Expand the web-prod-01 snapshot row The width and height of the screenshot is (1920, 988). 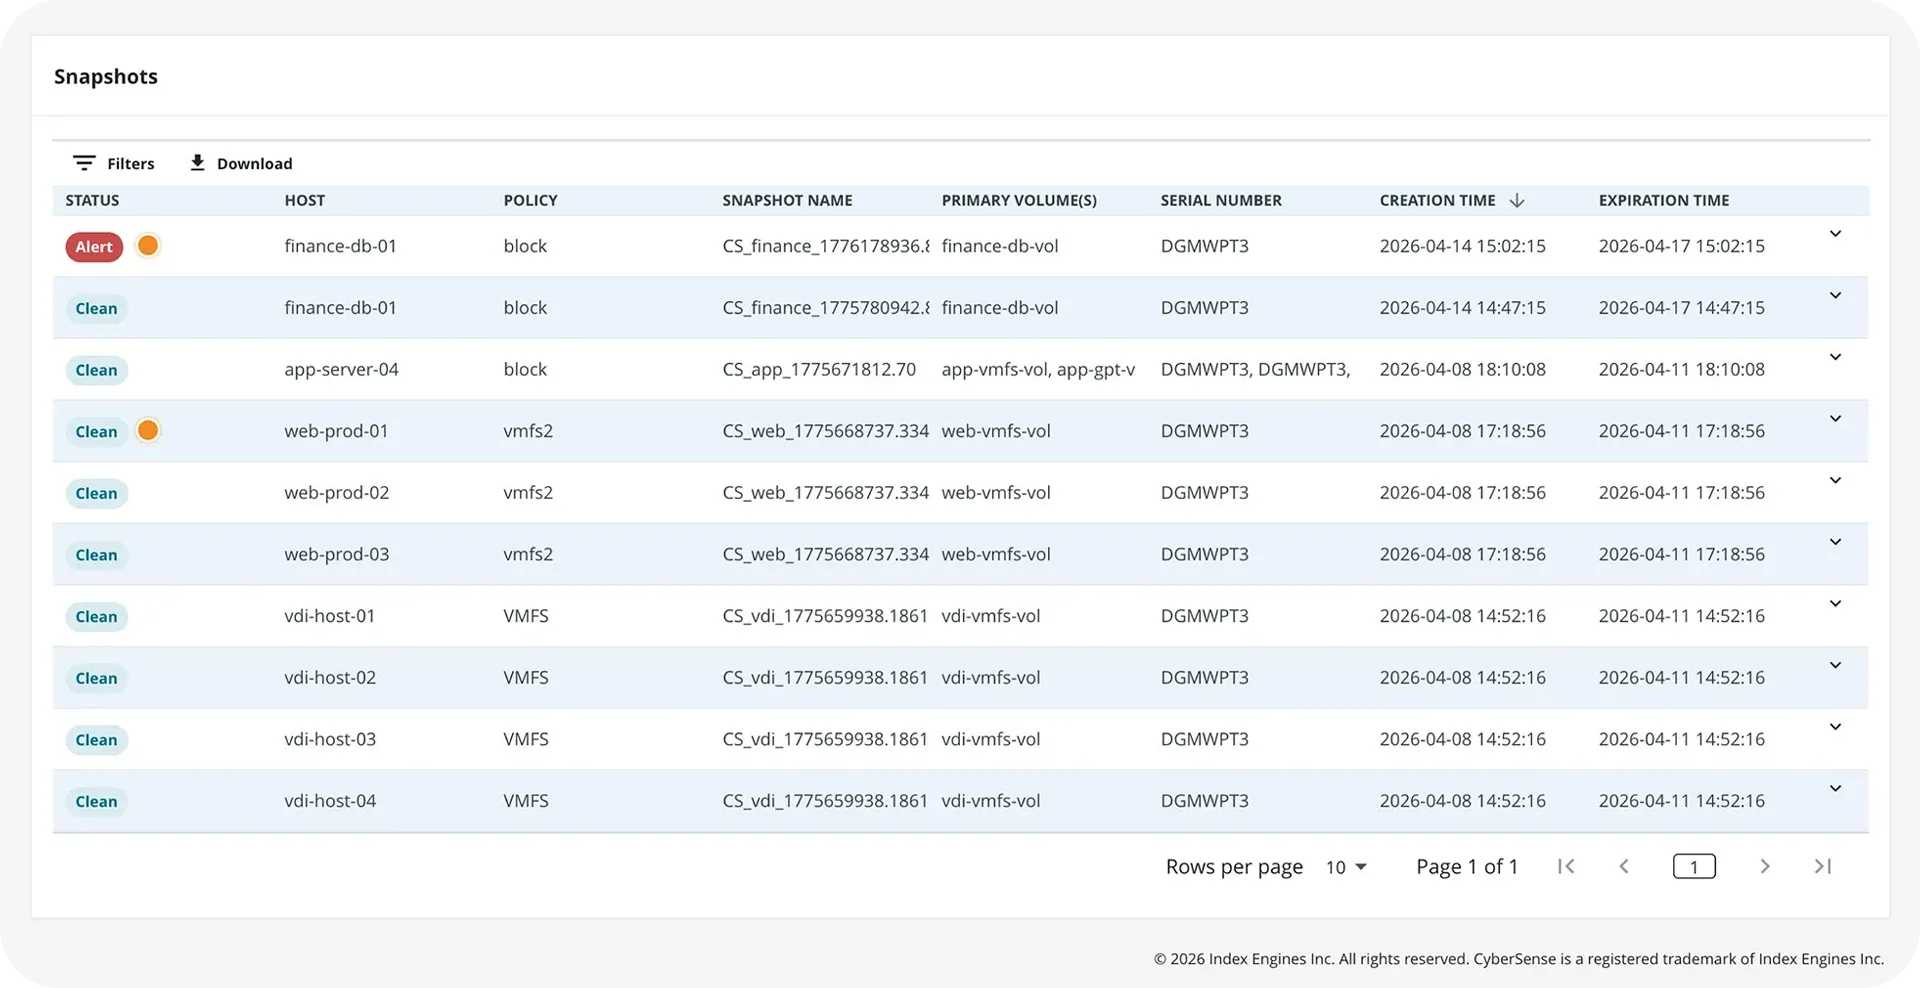(x=1835, y=419)
